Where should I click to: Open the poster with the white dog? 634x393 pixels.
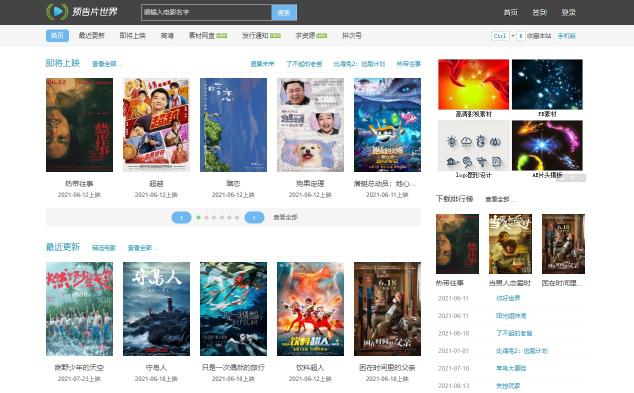310,125
